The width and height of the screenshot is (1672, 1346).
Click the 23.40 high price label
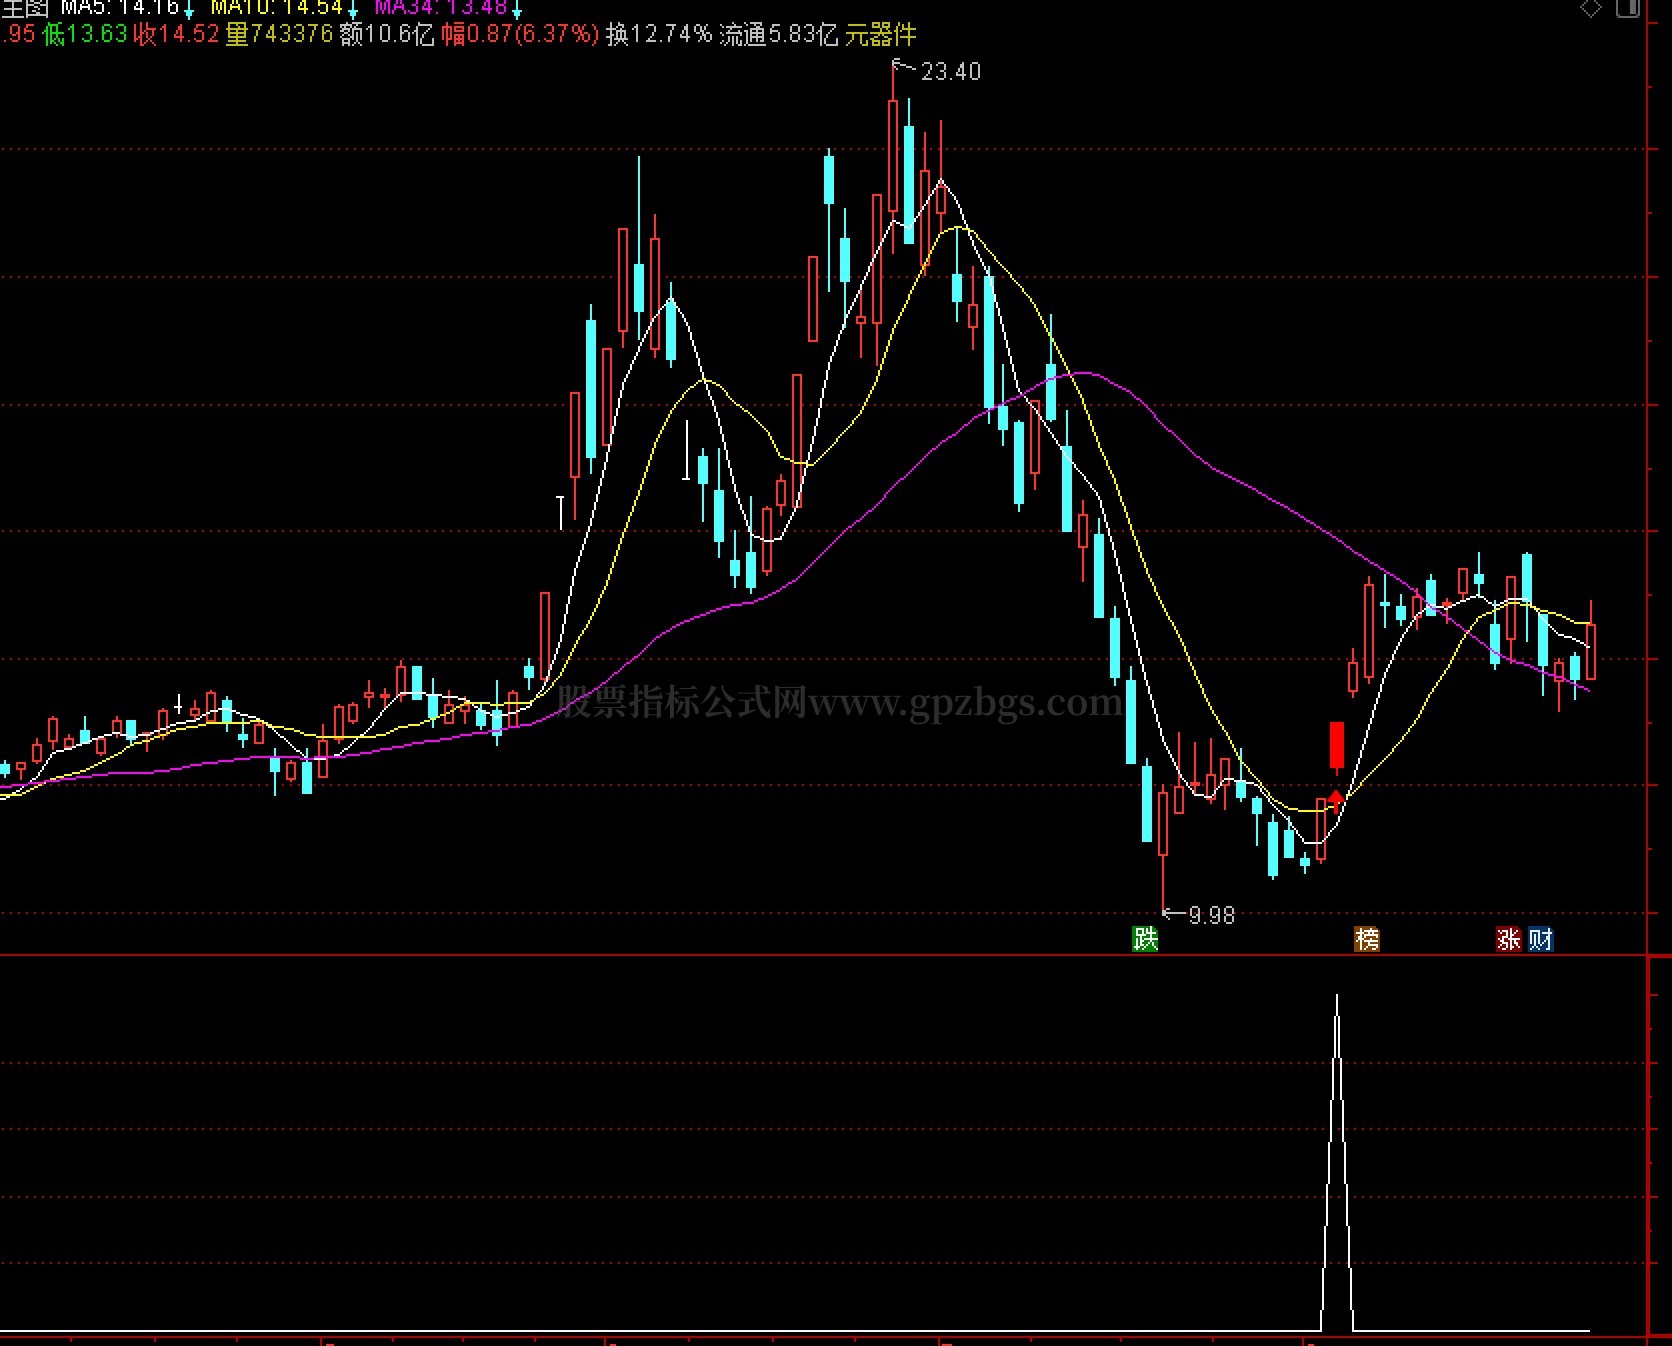pyautogui.click(x=950, y=72)
